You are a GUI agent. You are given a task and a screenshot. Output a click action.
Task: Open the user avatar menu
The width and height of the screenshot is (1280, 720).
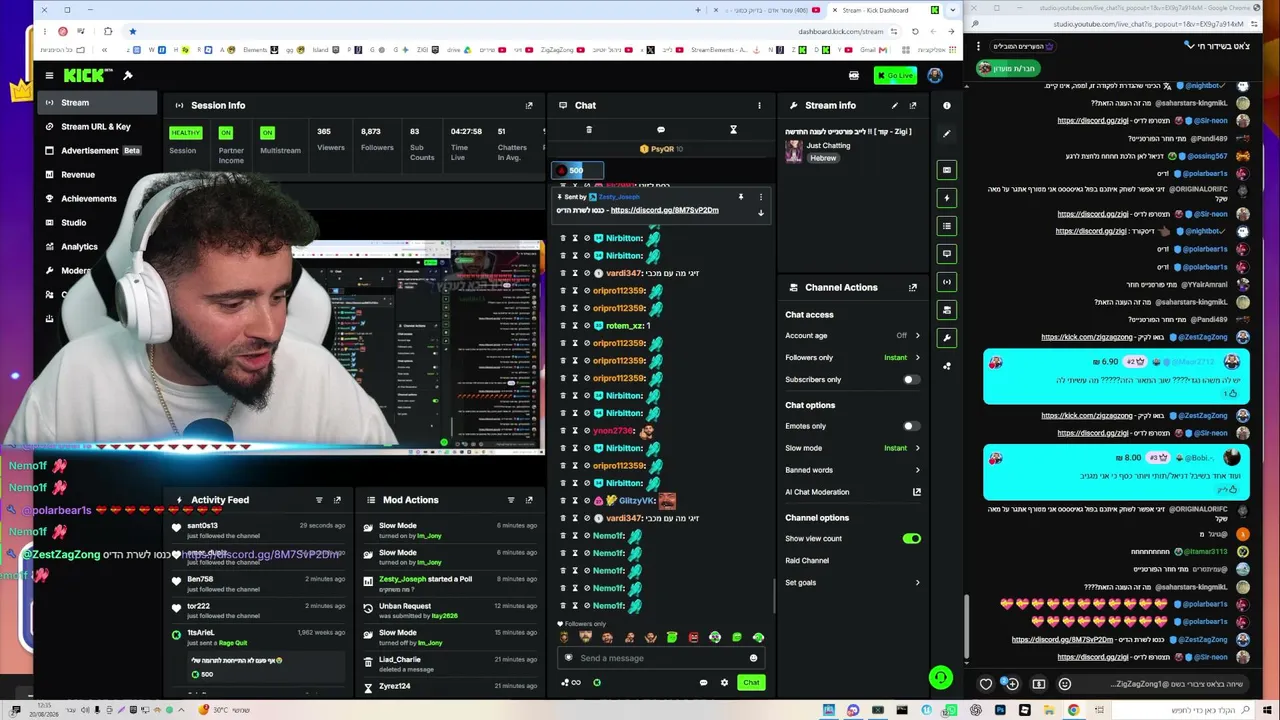tap(934, 75)
